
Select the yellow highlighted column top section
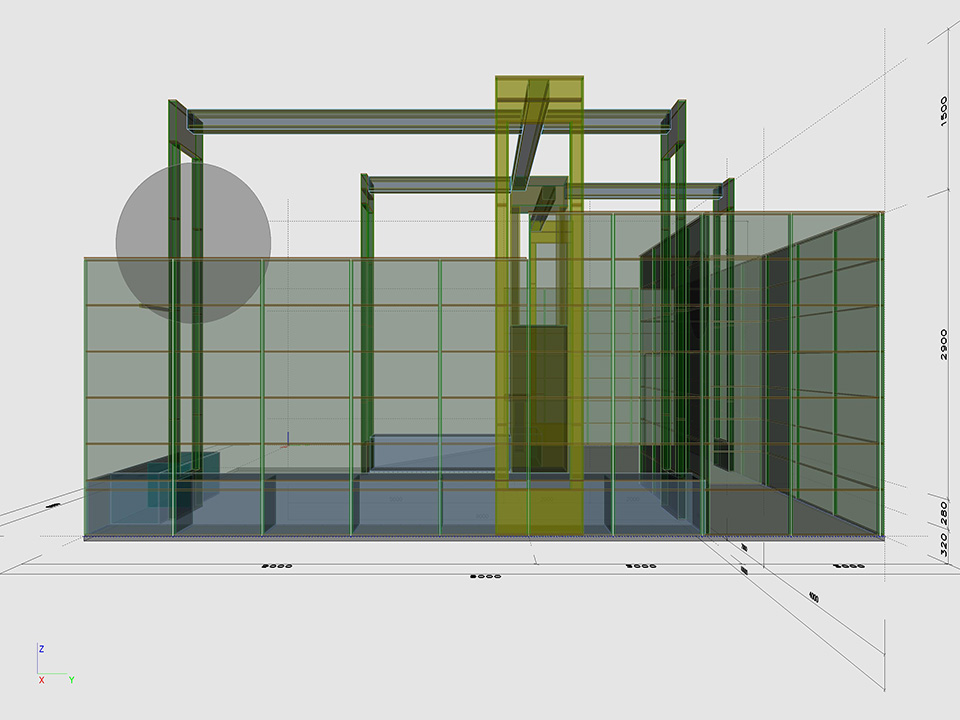[539, 88]
